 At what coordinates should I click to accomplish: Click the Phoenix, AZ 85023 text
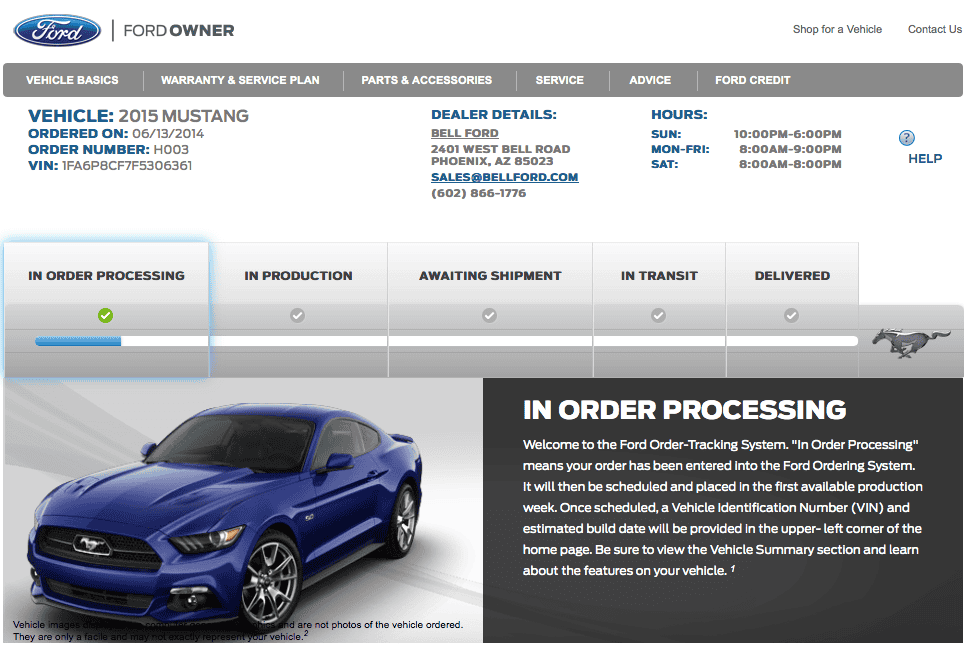492,161
